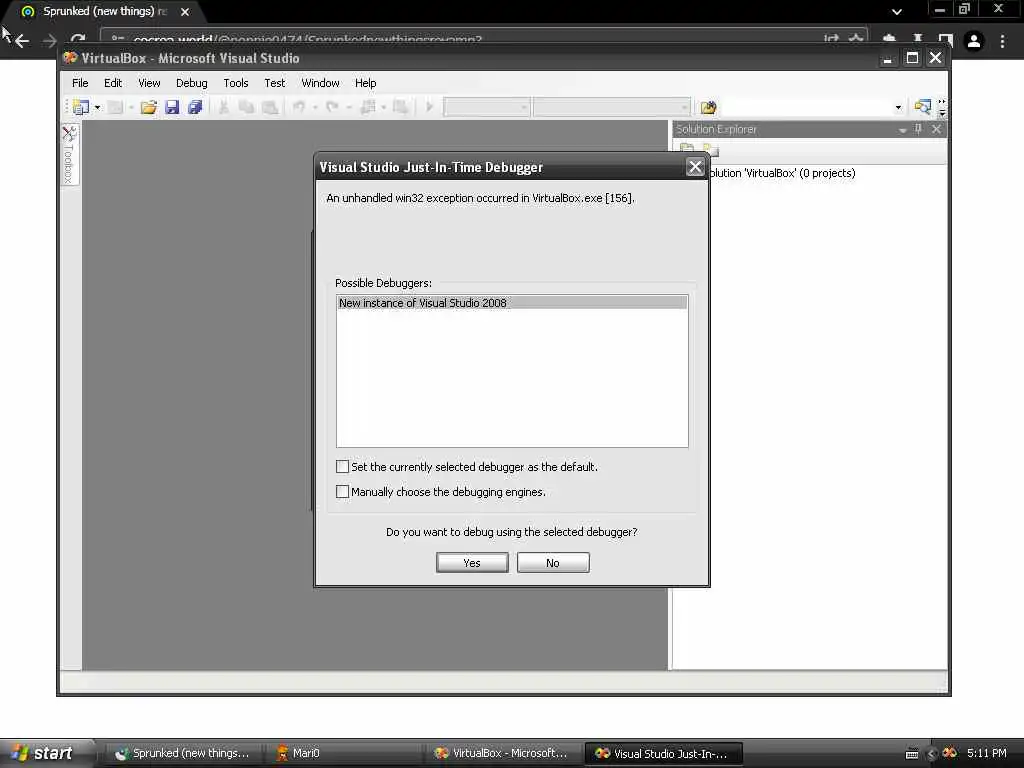Viewport: 1024px width, 768px height.
Task: Open the Window menu
Action: [320, 83]
